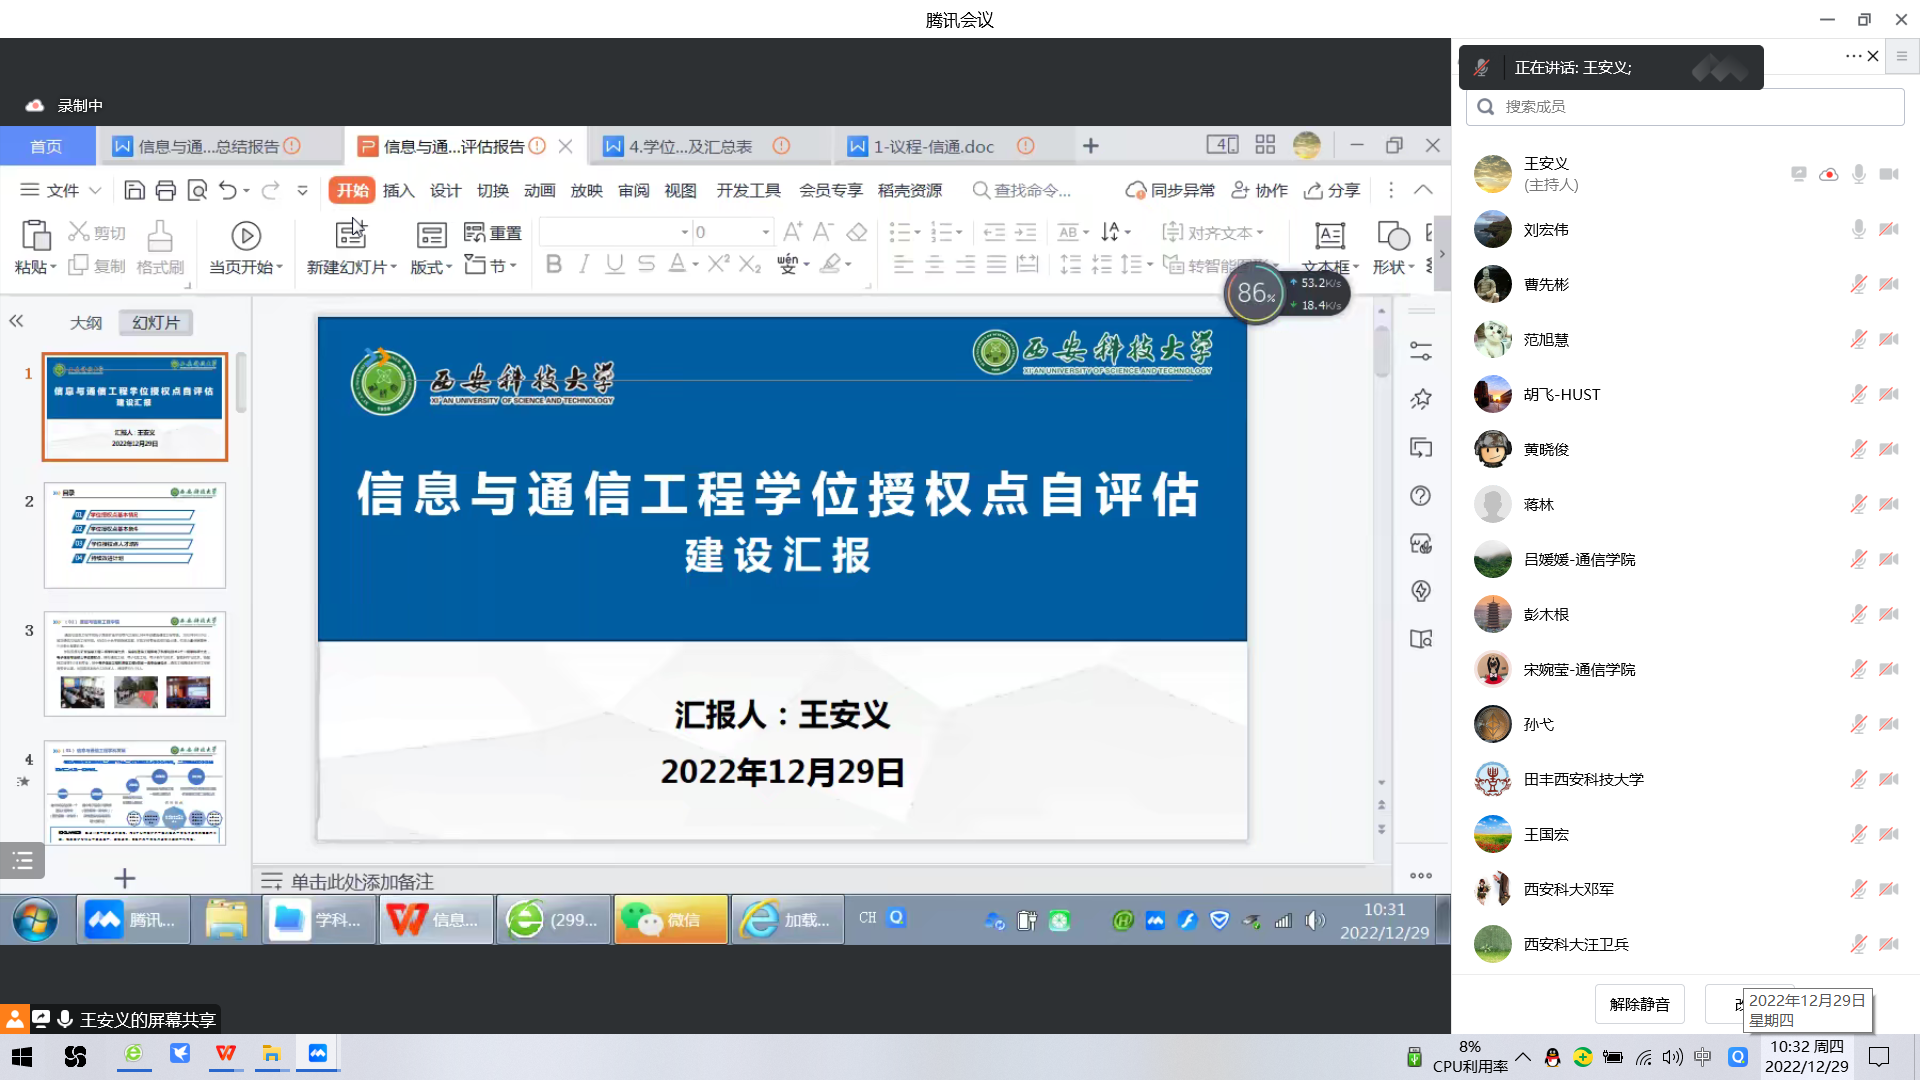This screenshot has width=1920, height=1080.
Task: Click the print icon in toolbar
Action: coord(166,190)
